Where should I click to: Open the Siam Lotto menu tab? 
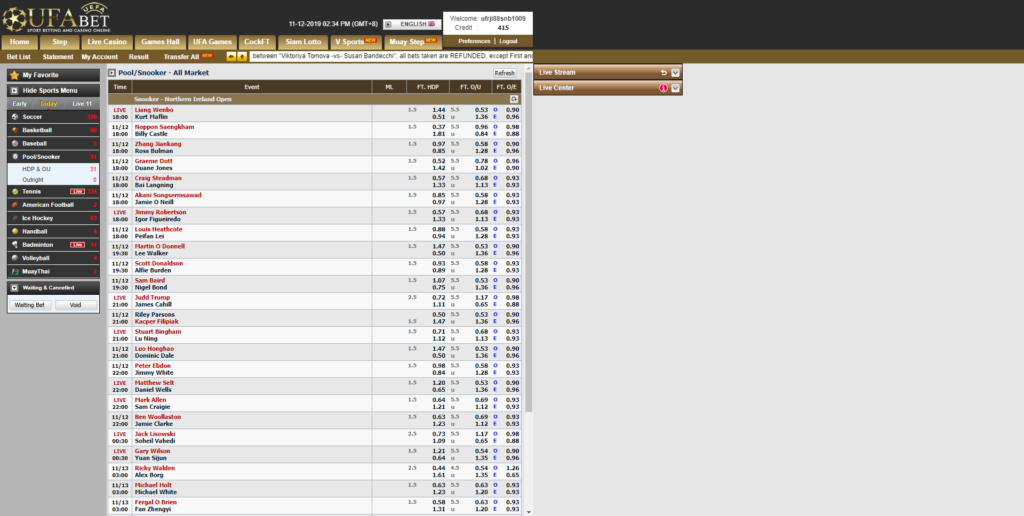303,42
